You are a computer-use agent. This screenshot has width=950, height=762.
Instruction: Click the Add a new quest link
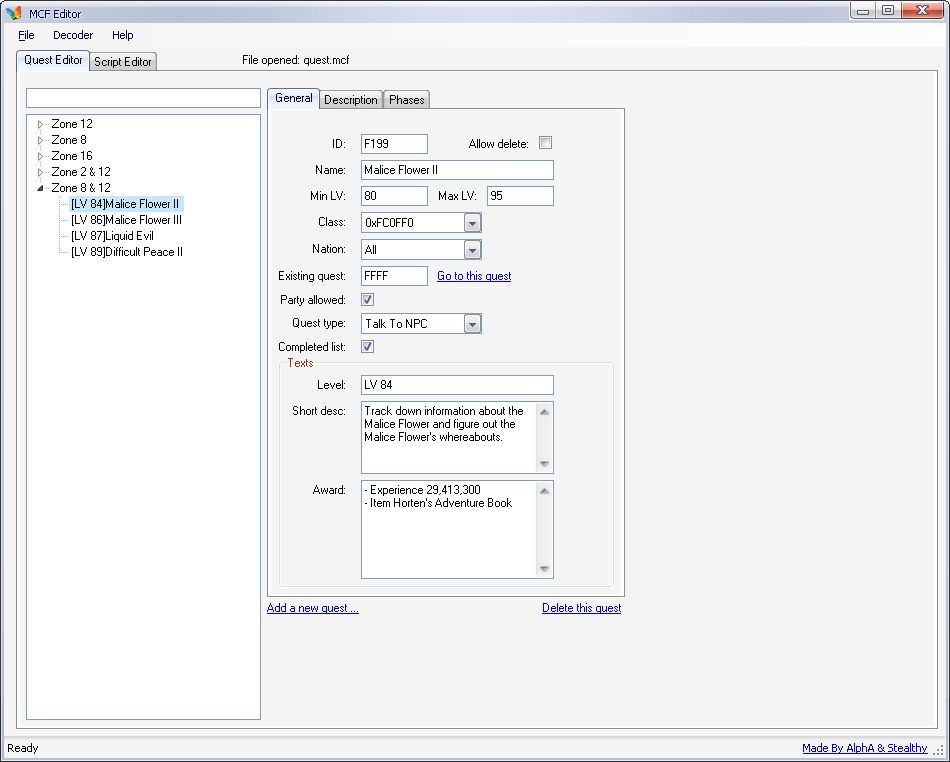(x=312, y=608)
